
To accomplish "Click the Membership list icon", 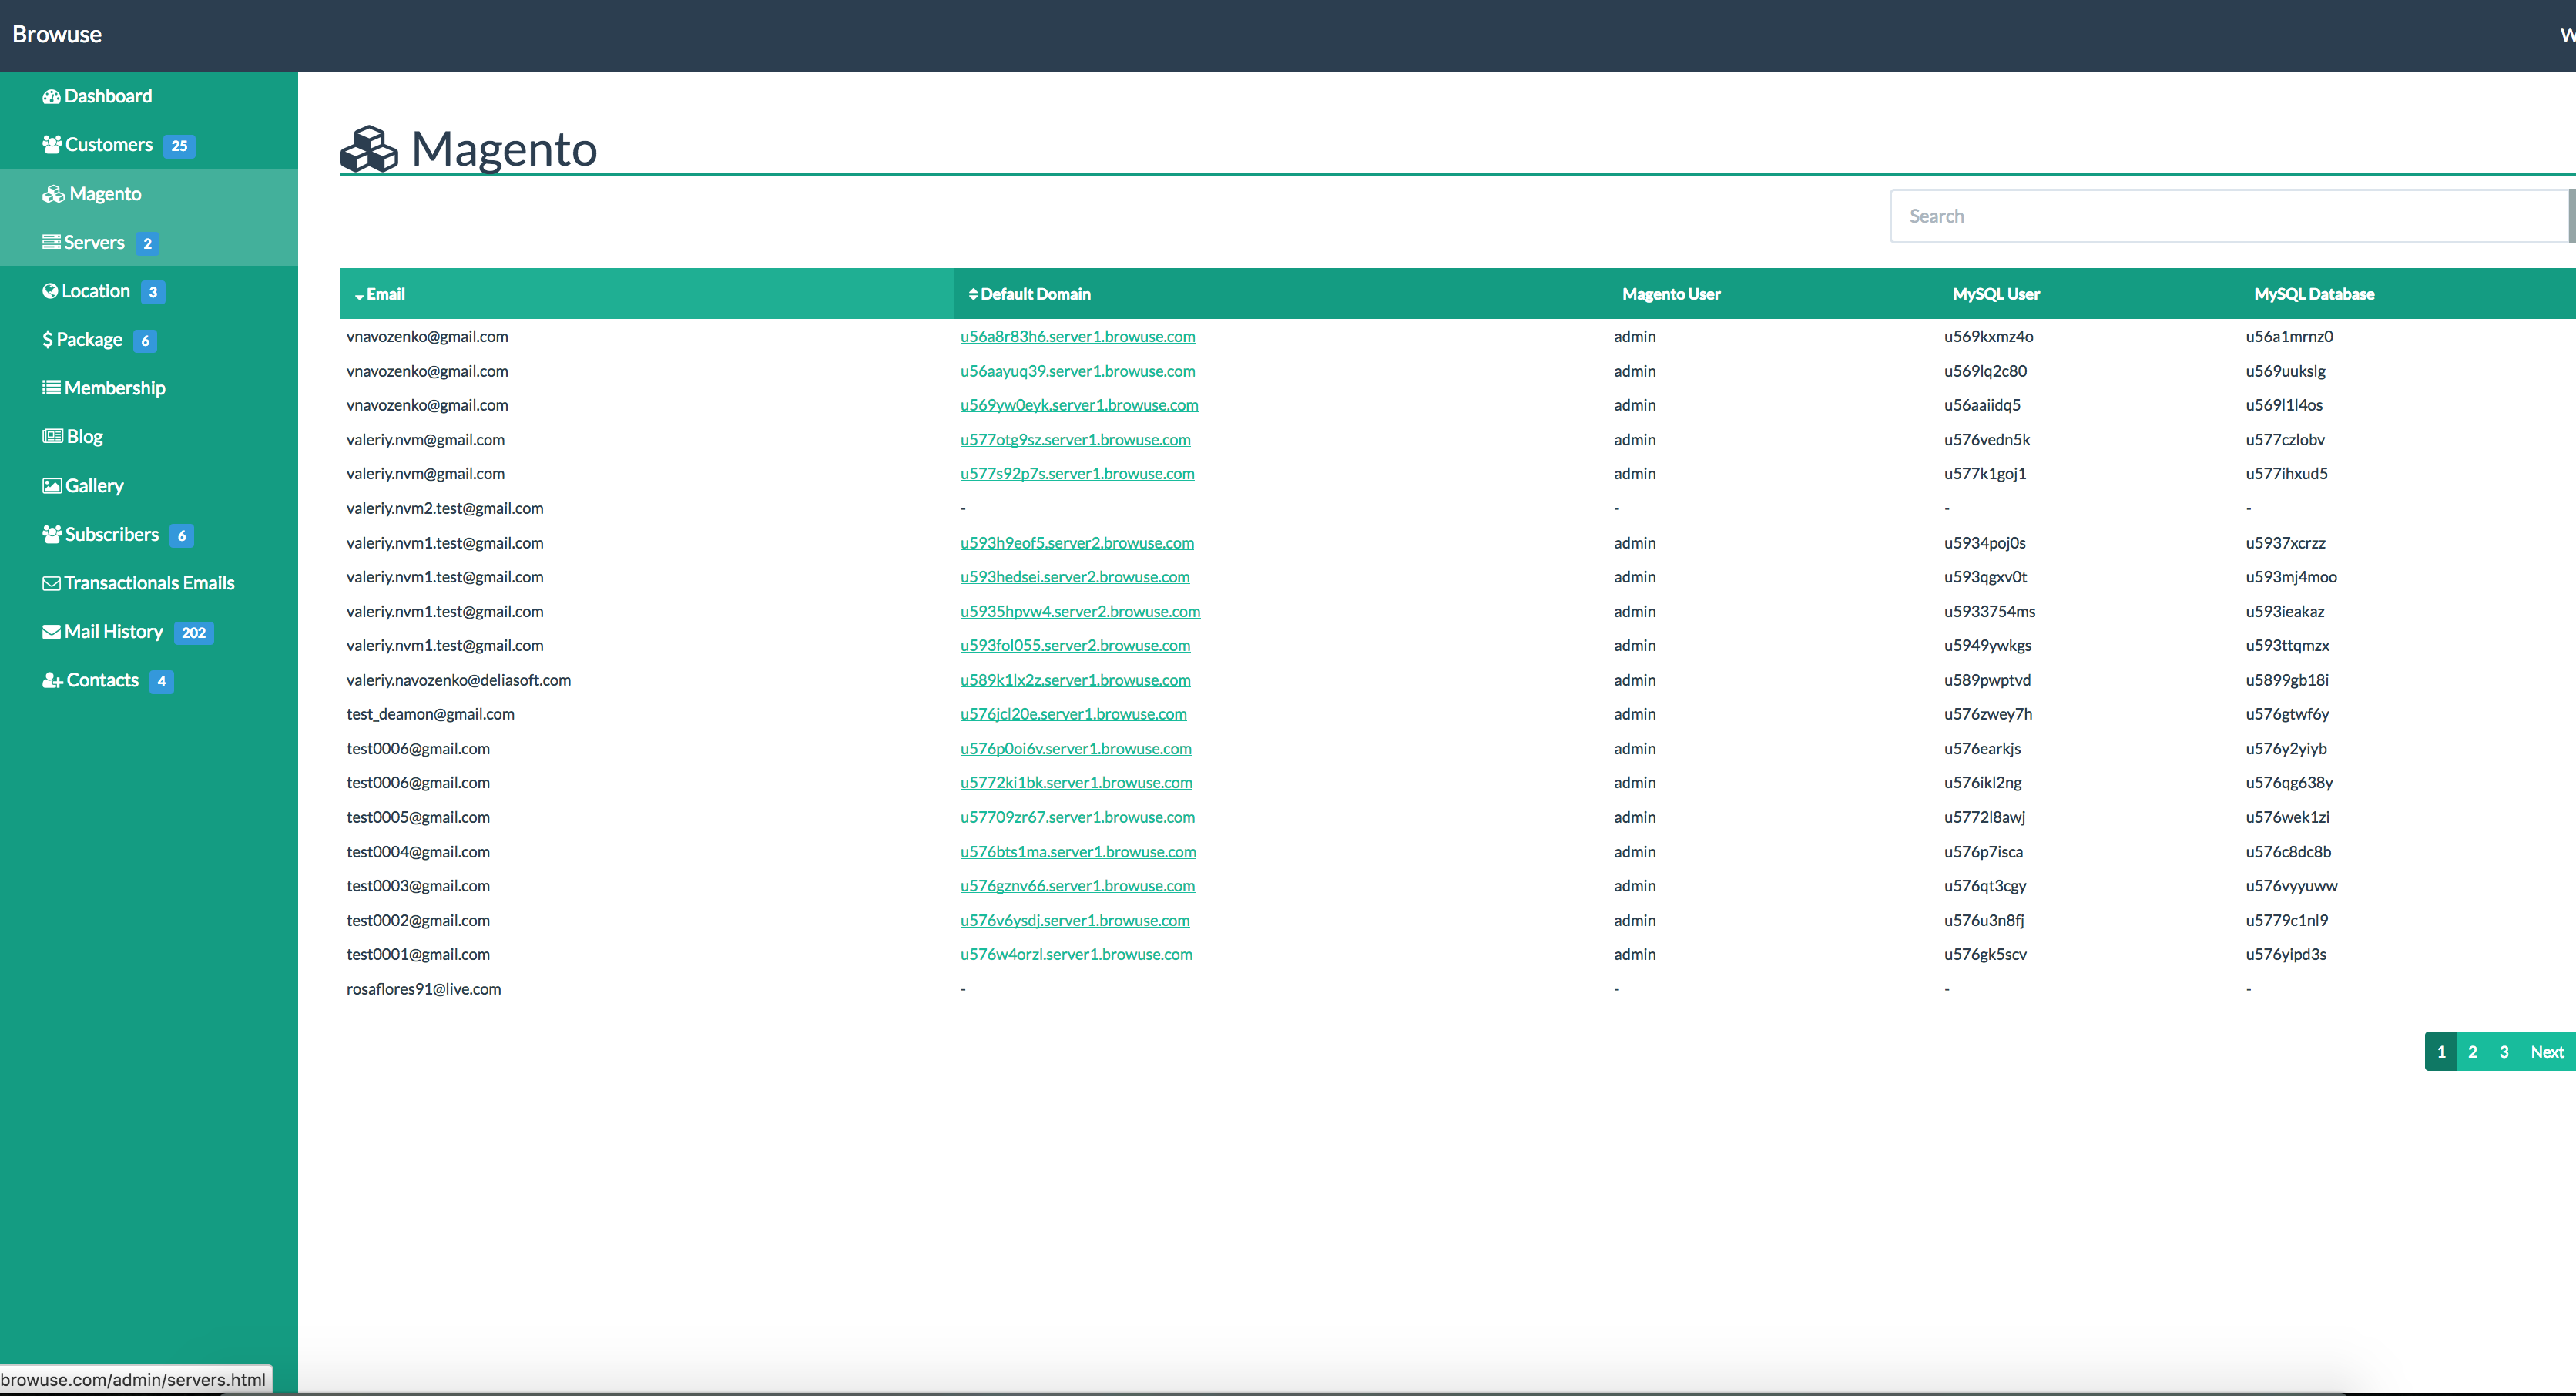I will tap(51, 388).
